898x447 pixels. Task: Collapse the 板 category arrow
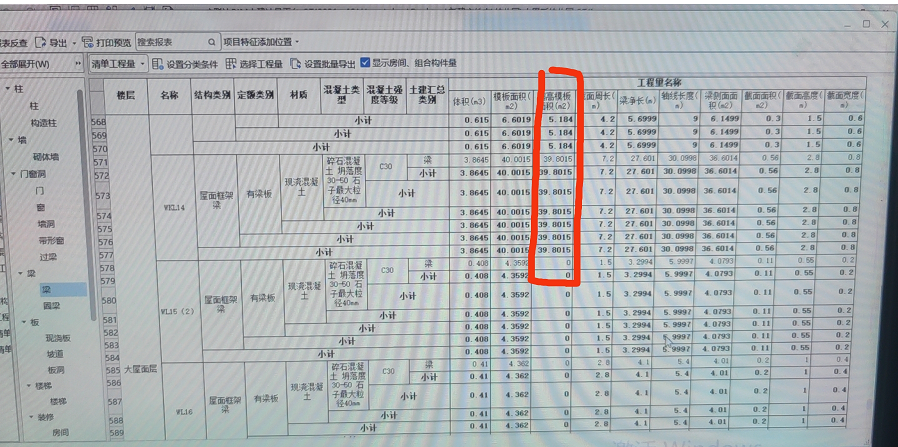point(23,322)
